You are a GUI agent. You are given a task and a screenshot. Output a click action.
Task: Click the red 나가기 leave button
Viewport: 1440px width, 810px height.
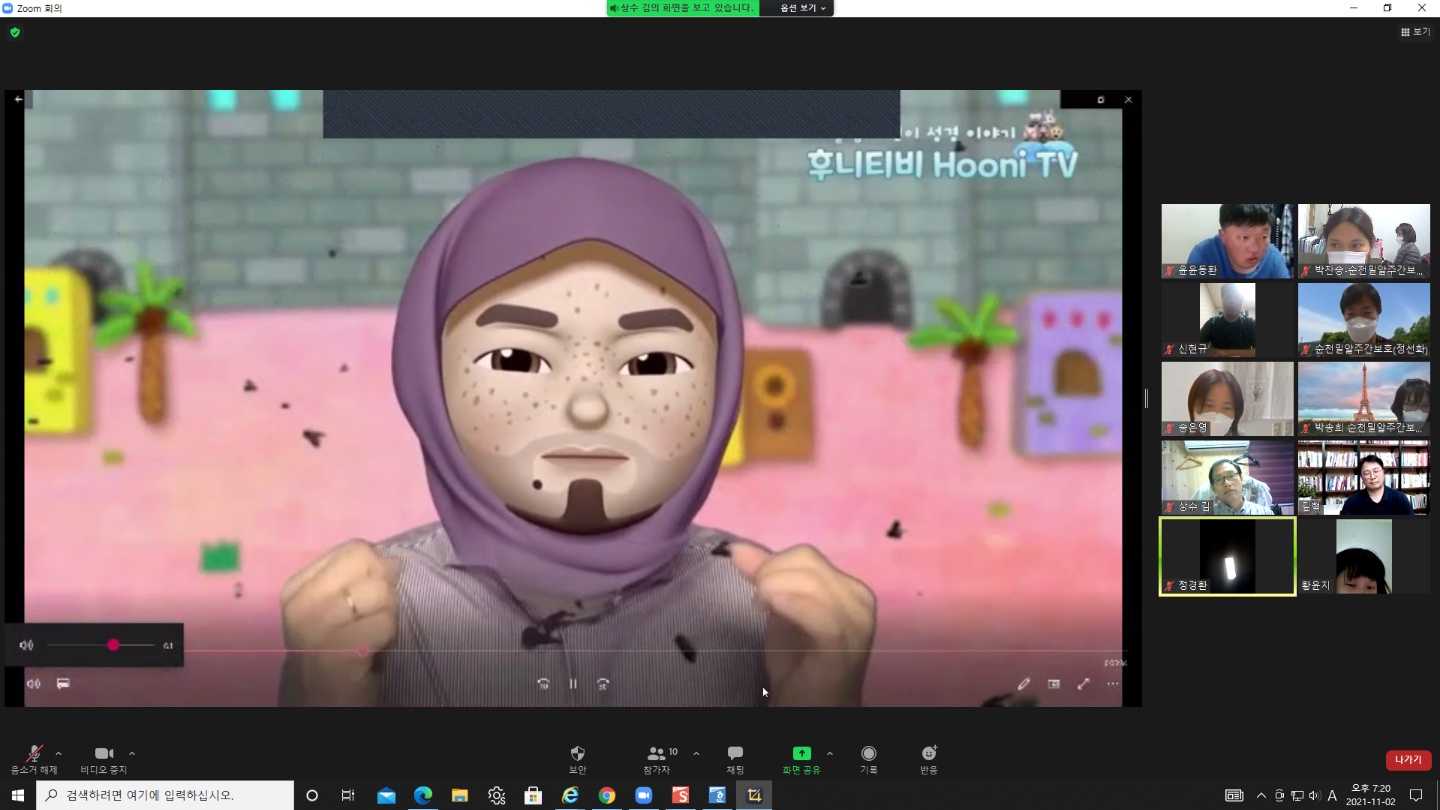point(1408,760)
